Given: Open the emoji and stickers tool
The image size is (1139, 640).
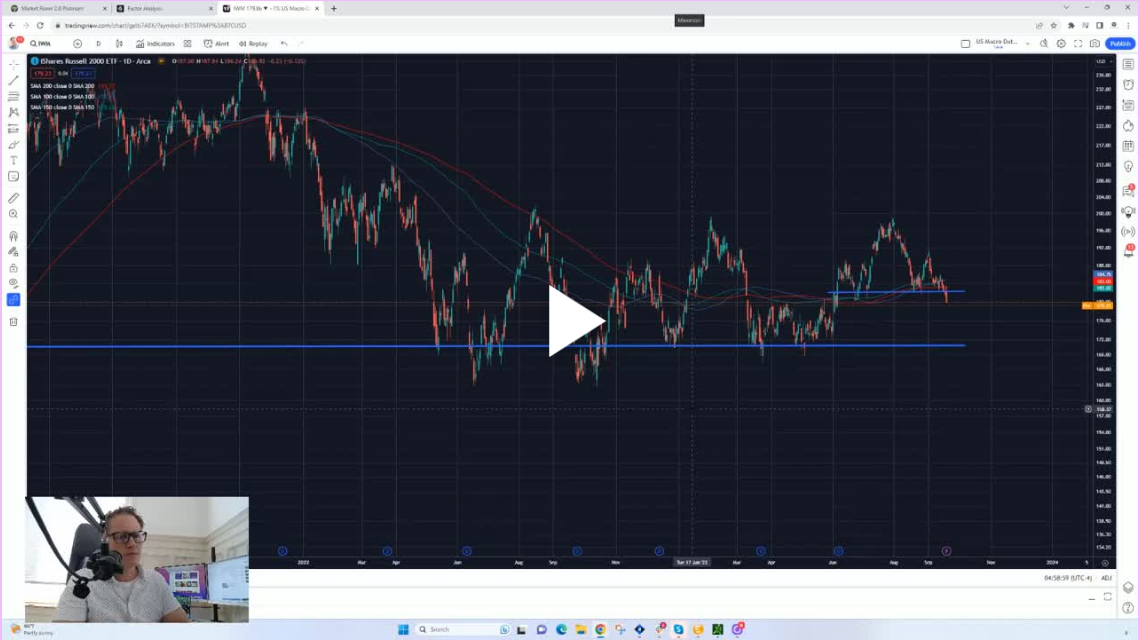Looking at the screenshot, I should [x=13, y=177].
